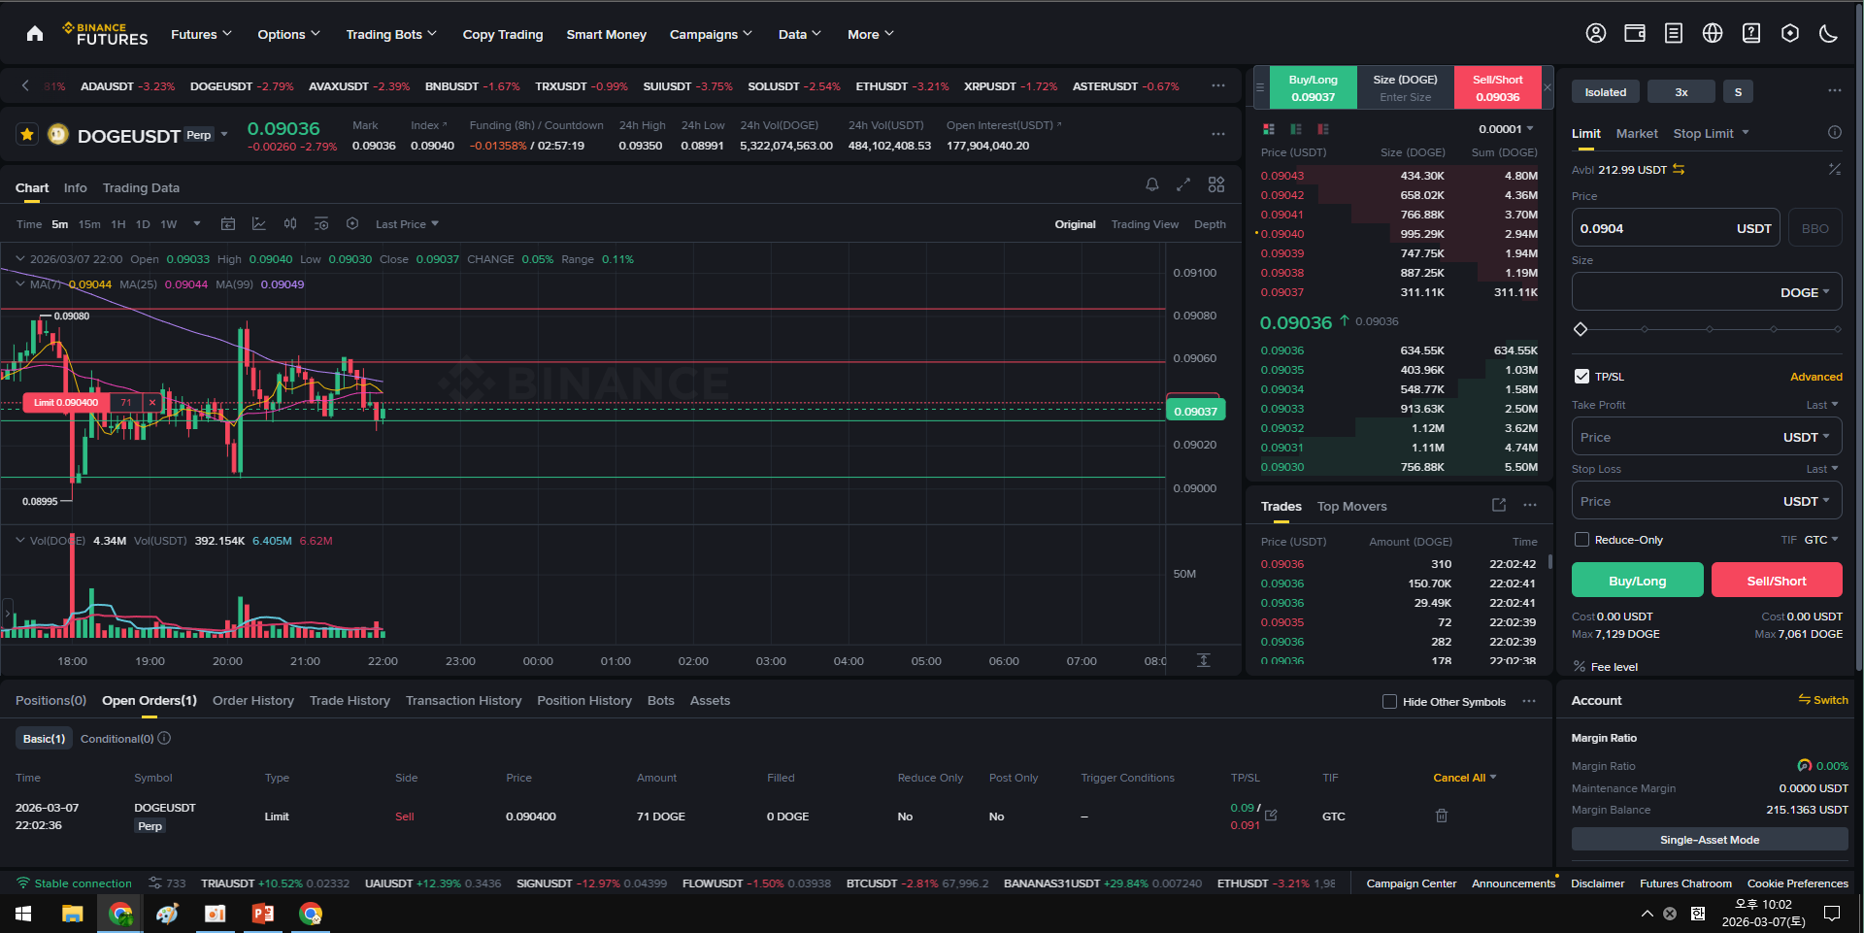Open the margin calculator icon
Image resolution: width=1864 pixels, height=933 pixels.
1834,169
